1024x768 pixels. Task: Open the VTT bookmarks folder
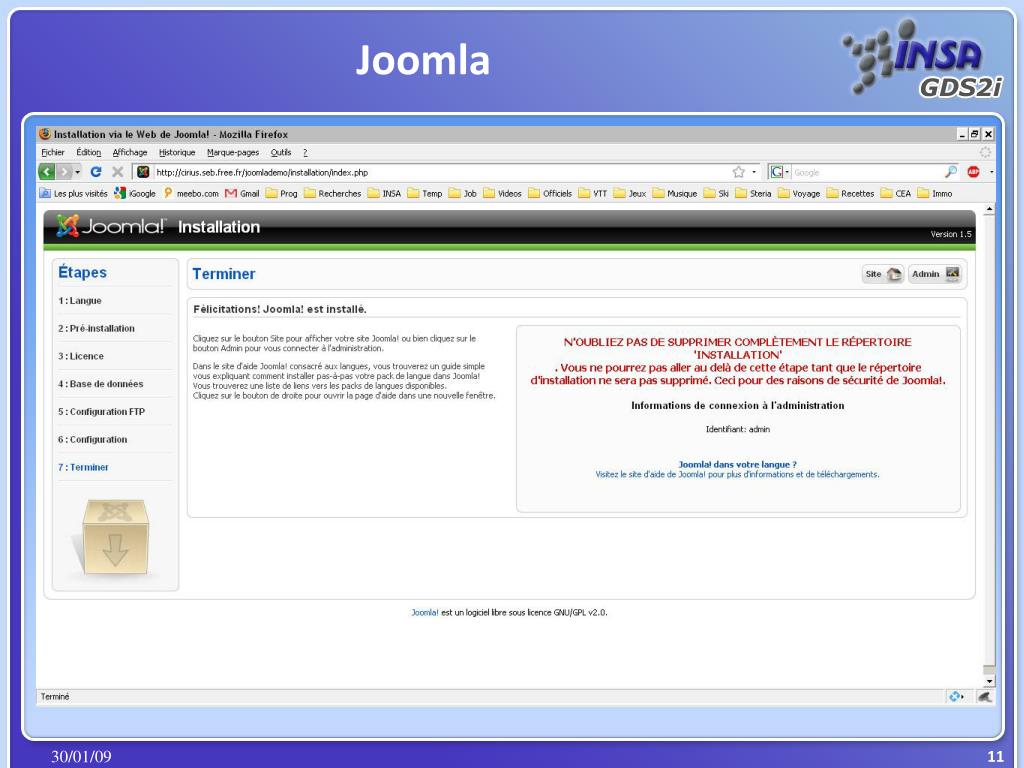click(x=593, y=193)
